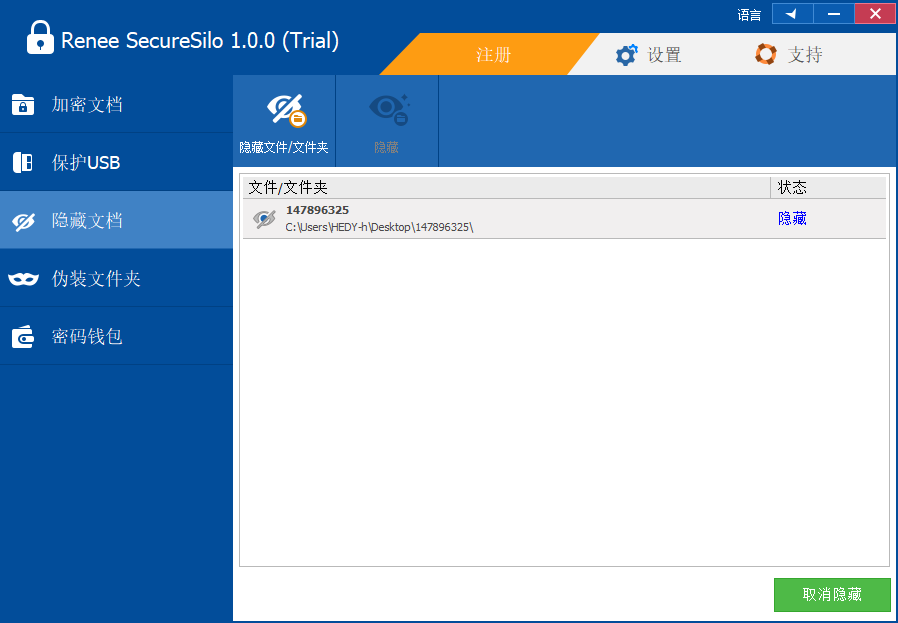Click the crossed eye icon beside 隐藏文档
Screen dimensions: 898x623
pyautogui.click(x=23, y=221)
